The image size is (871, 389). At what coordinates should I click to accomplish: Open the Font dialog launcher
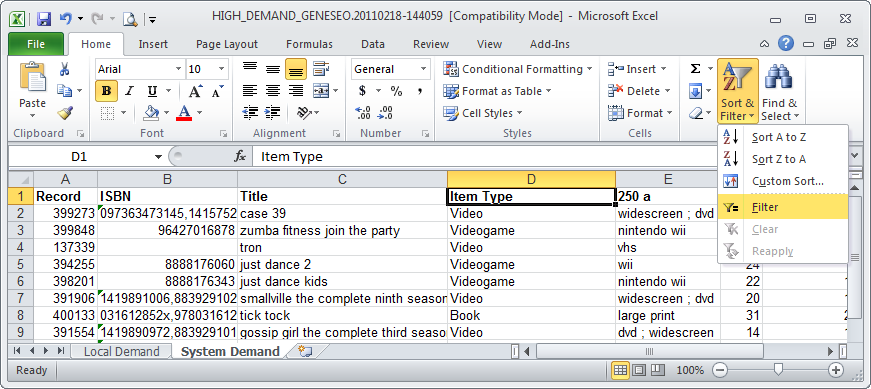223,134
